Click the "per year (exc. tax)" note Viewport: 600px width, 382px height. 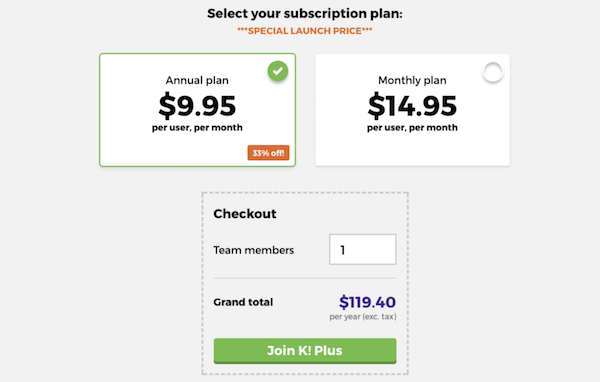pos(363,317)
